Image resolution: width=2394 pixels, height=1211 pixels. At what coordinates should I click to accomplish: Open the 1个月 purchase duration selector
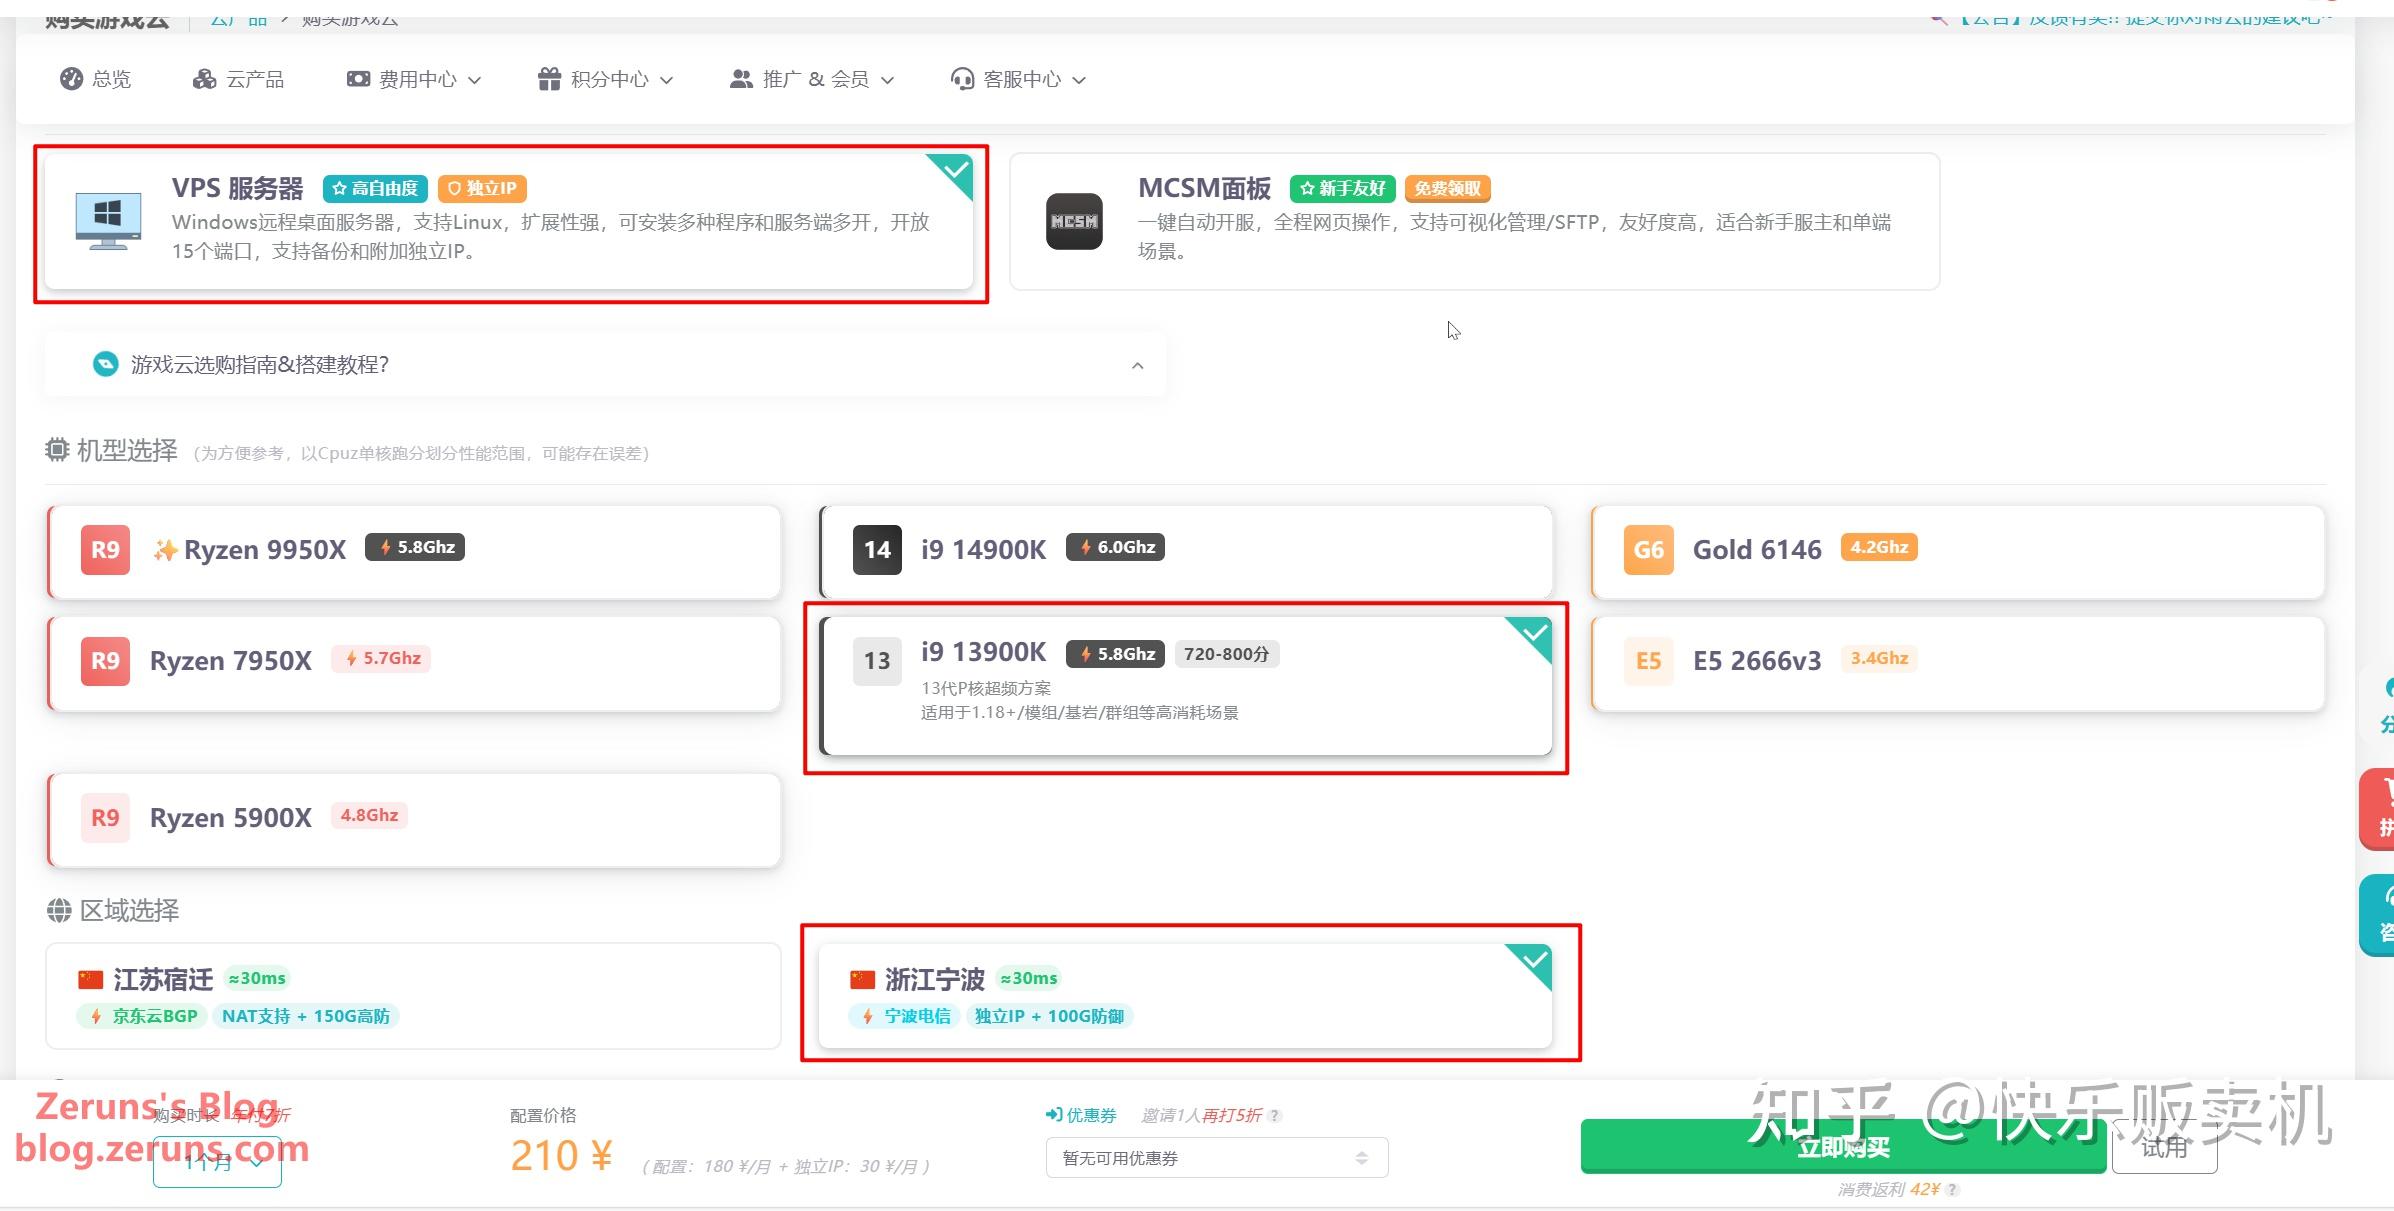point(217,1163)
